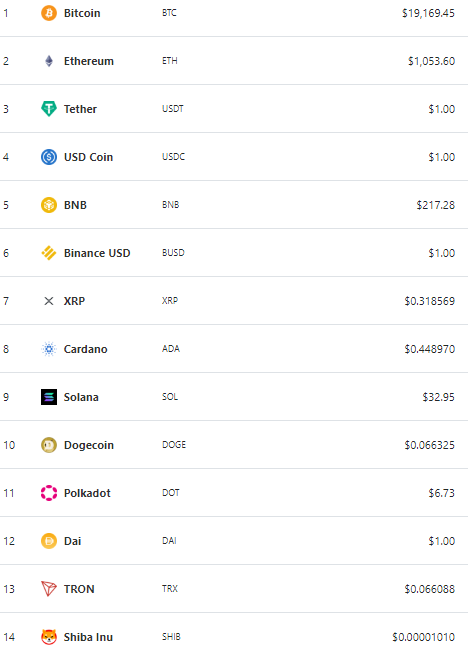Click the Bitcoin price $19,169.45
Image resolution: width=468 pixels, height=650 pixels.
click(x=428, y=13)
